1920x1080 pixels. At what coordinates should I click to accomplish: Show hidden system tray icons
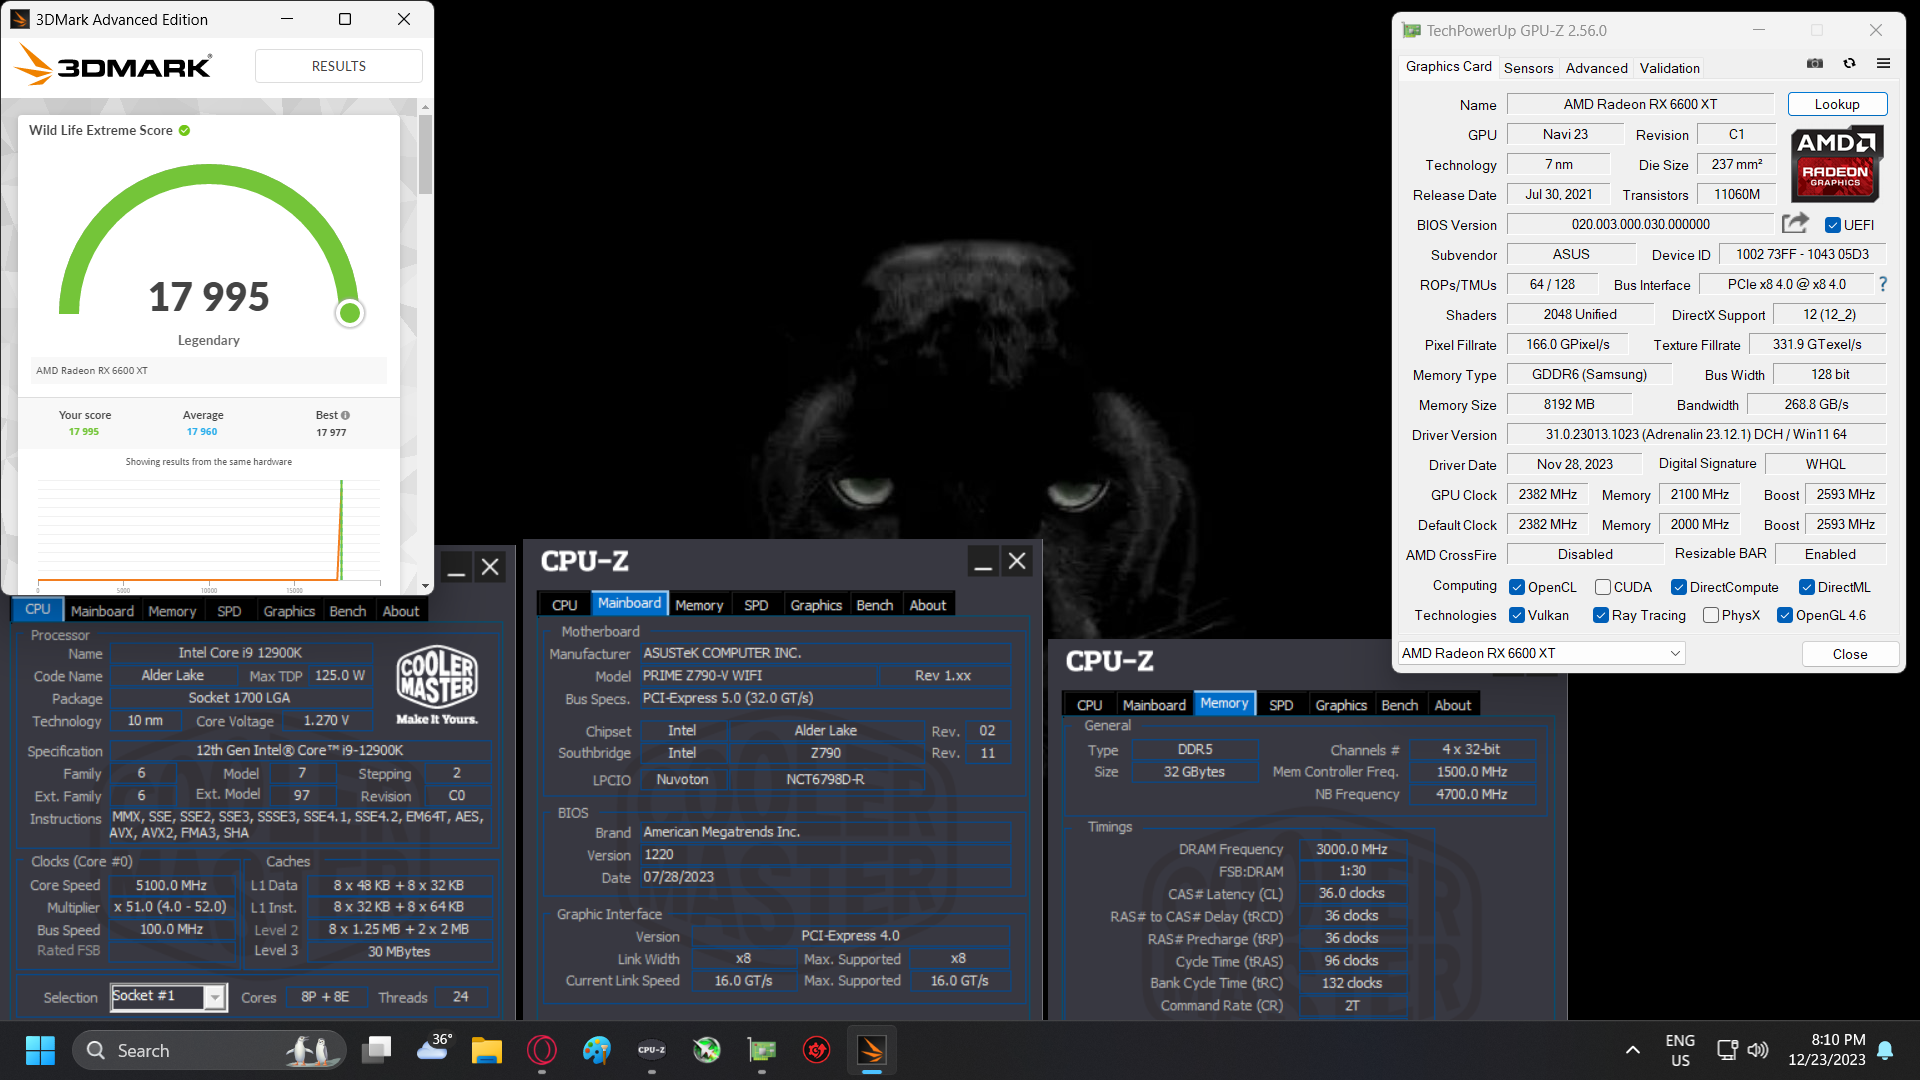point(1633,1050)
